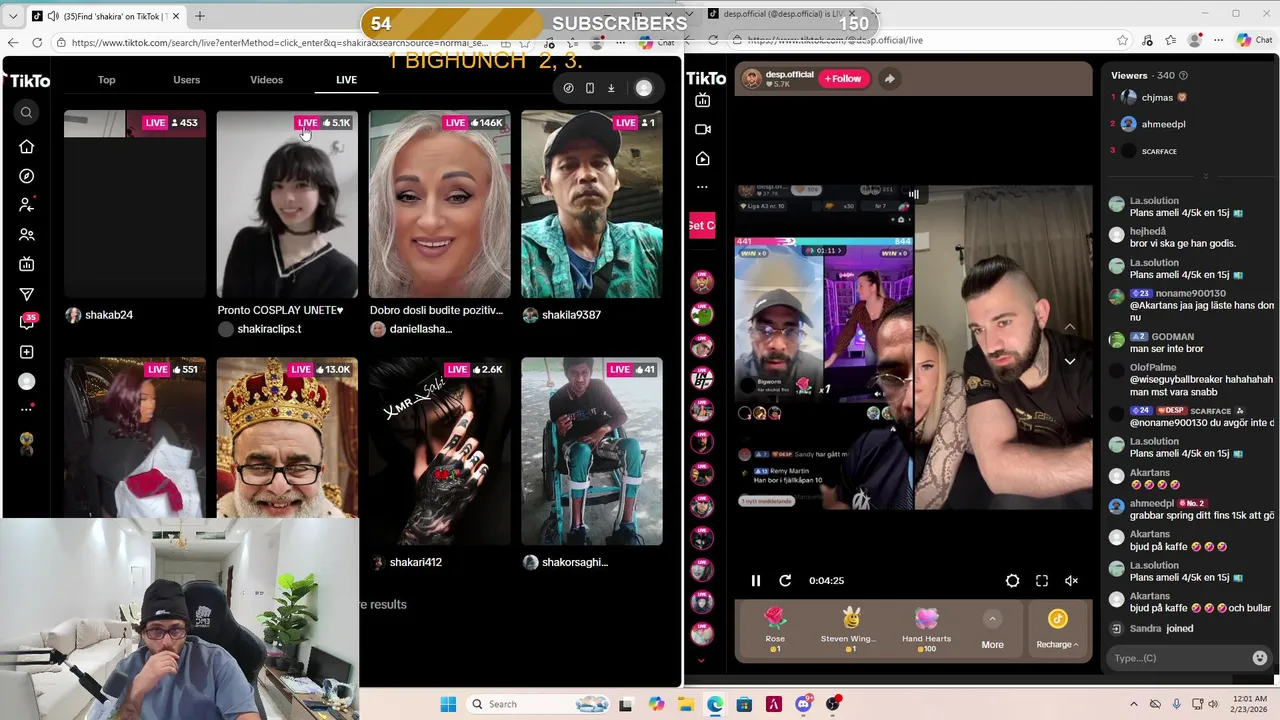
Task: Expand More gifts
Action: pyautogui.click(x=992, y=631)
